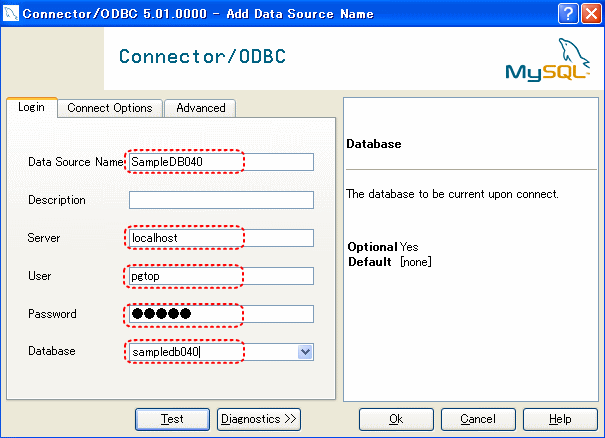Click the MySQL dolphin logo
The width and height of the screenshot is (605, 438).
click(547, 60)
